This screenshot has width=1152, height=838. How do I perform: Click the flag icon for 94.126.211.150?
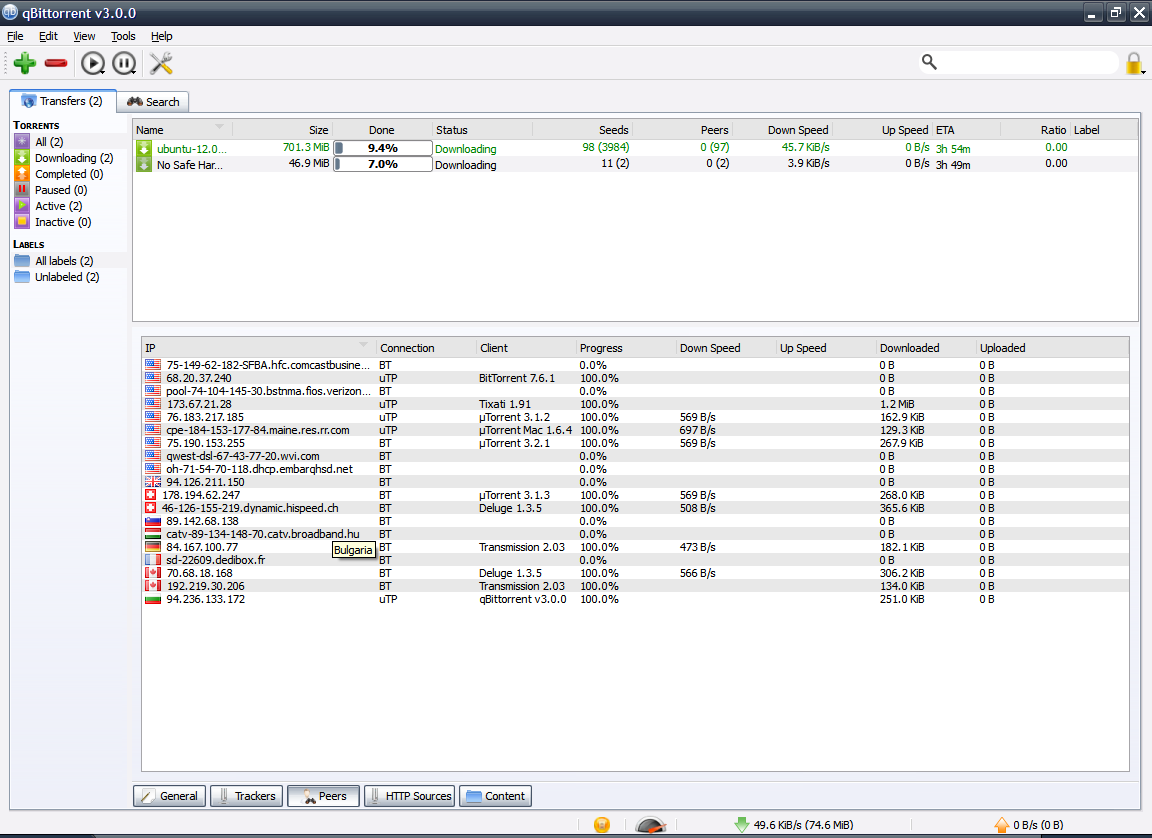(153, 482)
